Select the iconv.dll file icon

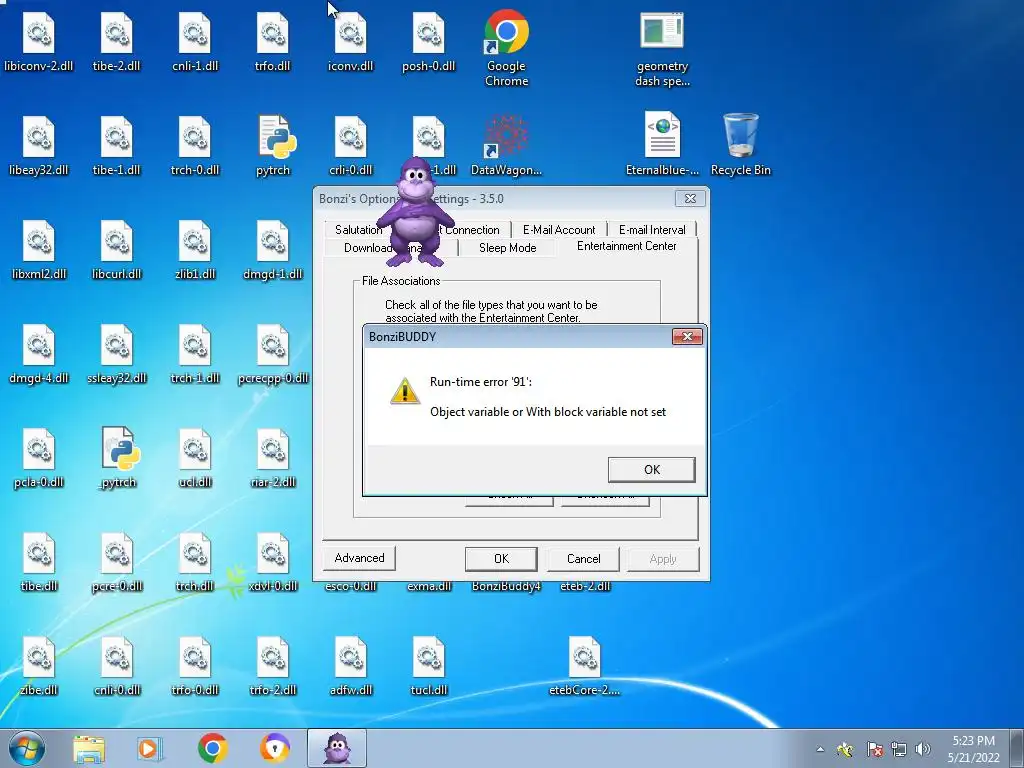(x=351, y=40)
